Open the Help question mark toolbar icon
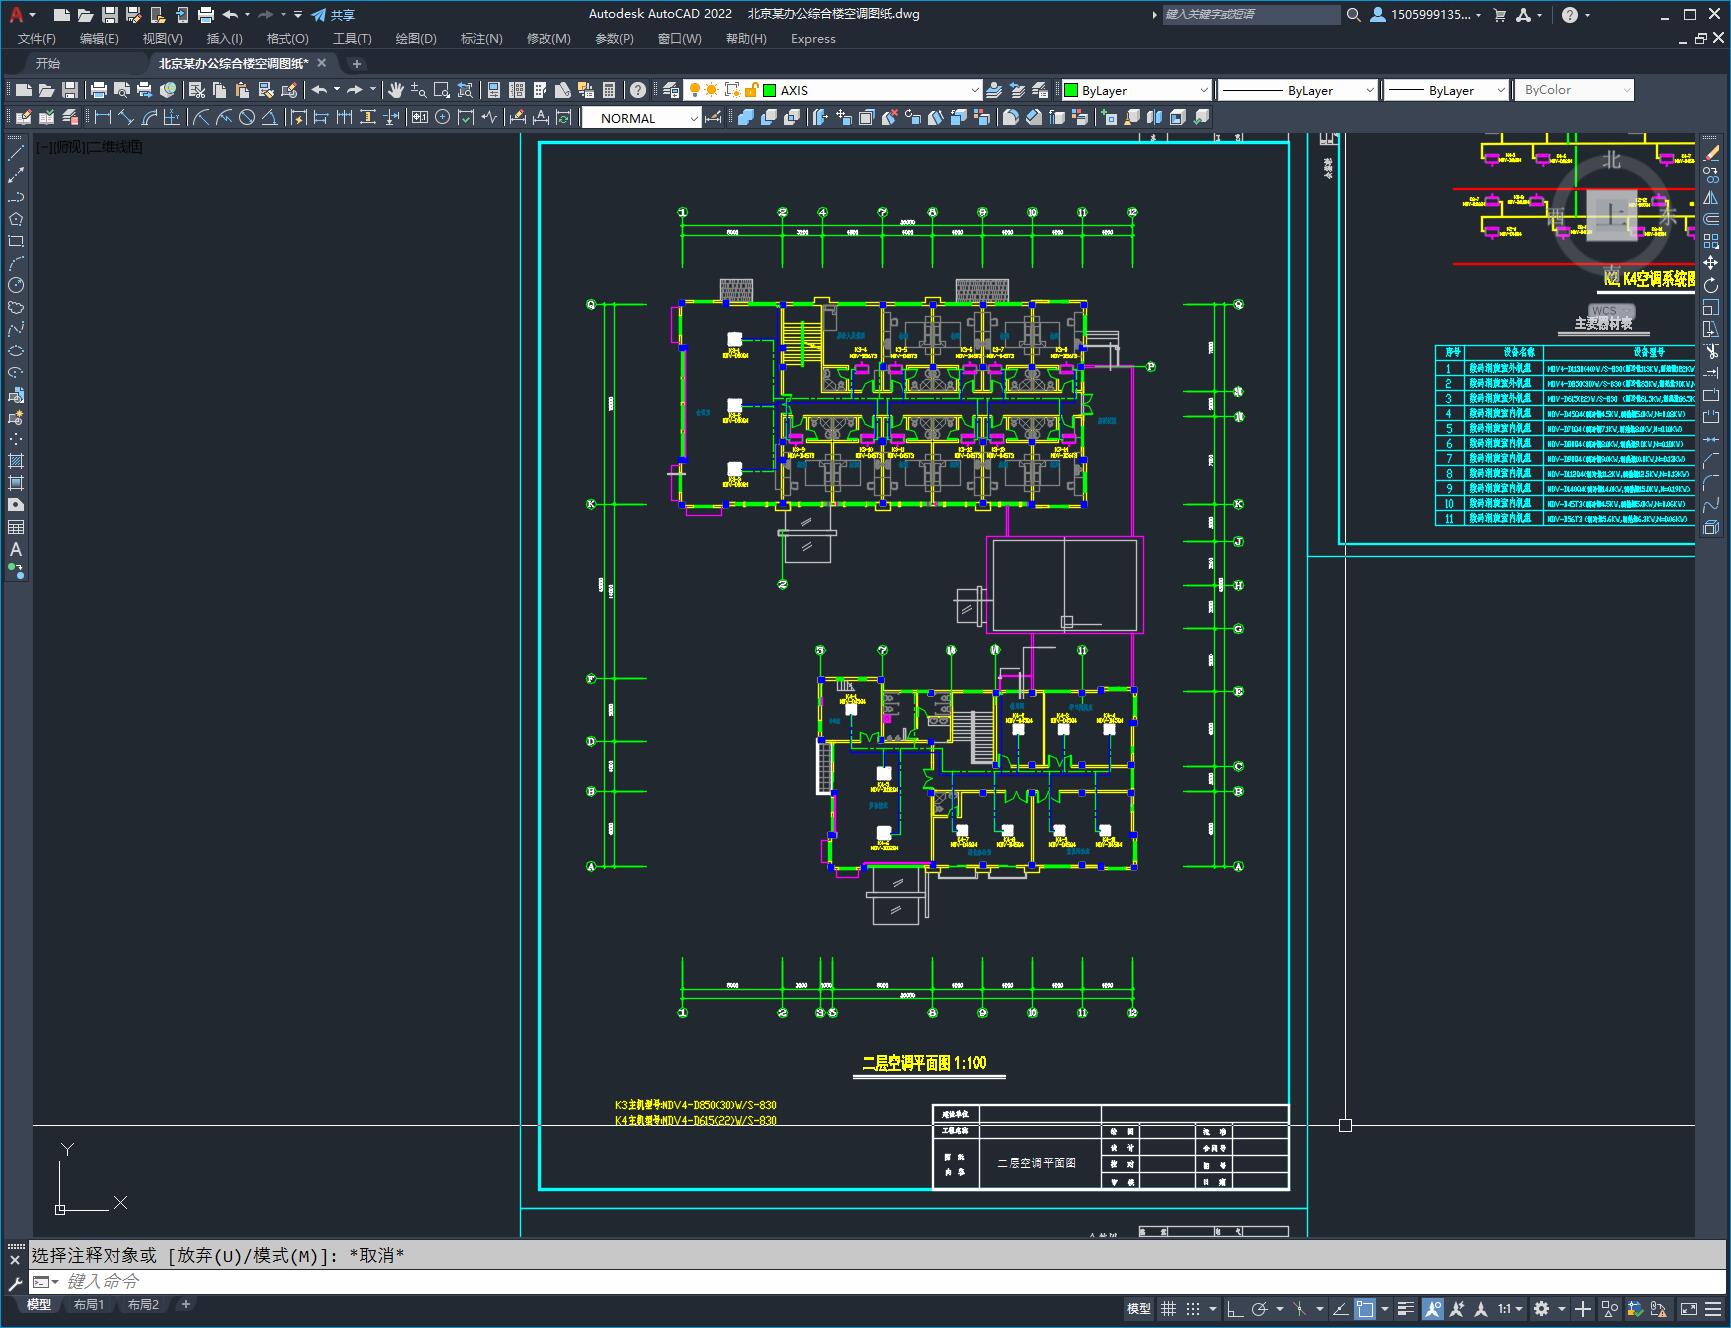The image size is (1731, 1328). 637,90
